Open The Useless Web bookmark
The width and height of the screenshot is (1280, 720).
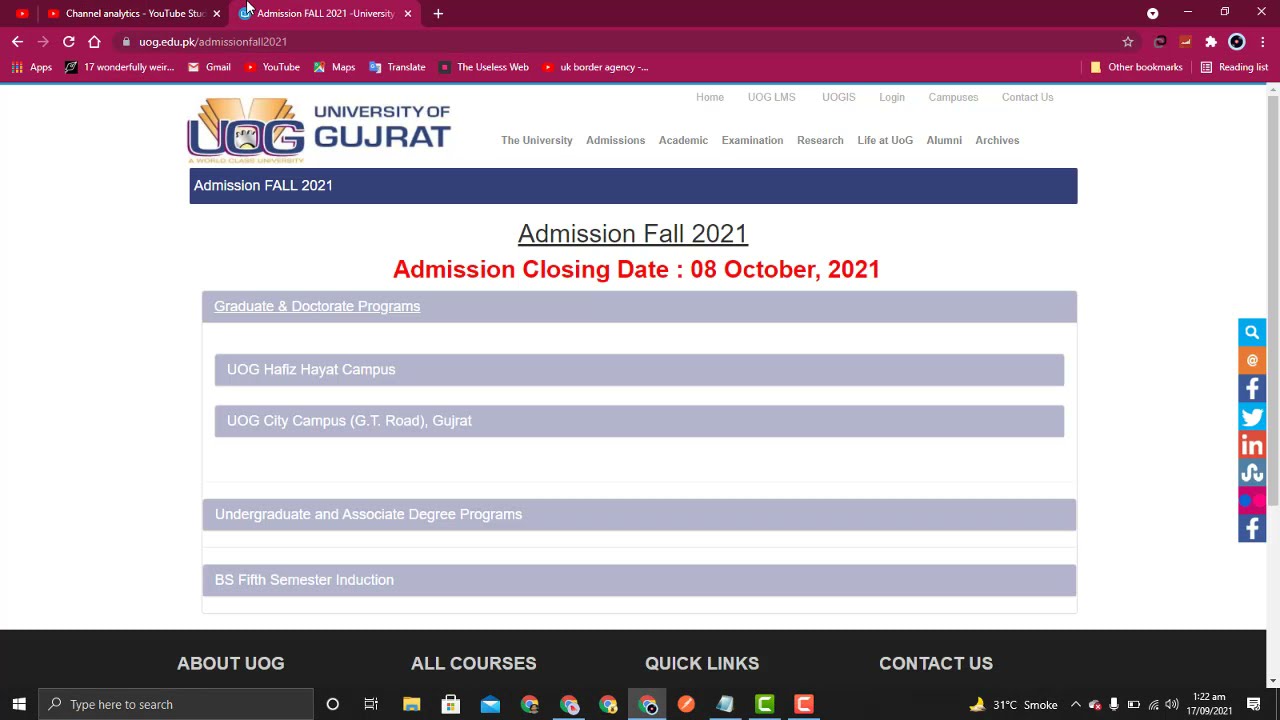click(483, 67)
